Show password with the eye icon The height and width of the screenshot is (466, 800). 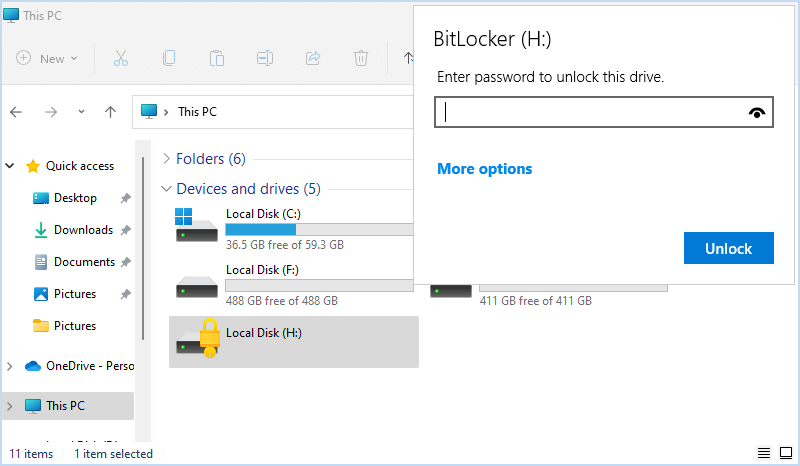pos(757,113)
